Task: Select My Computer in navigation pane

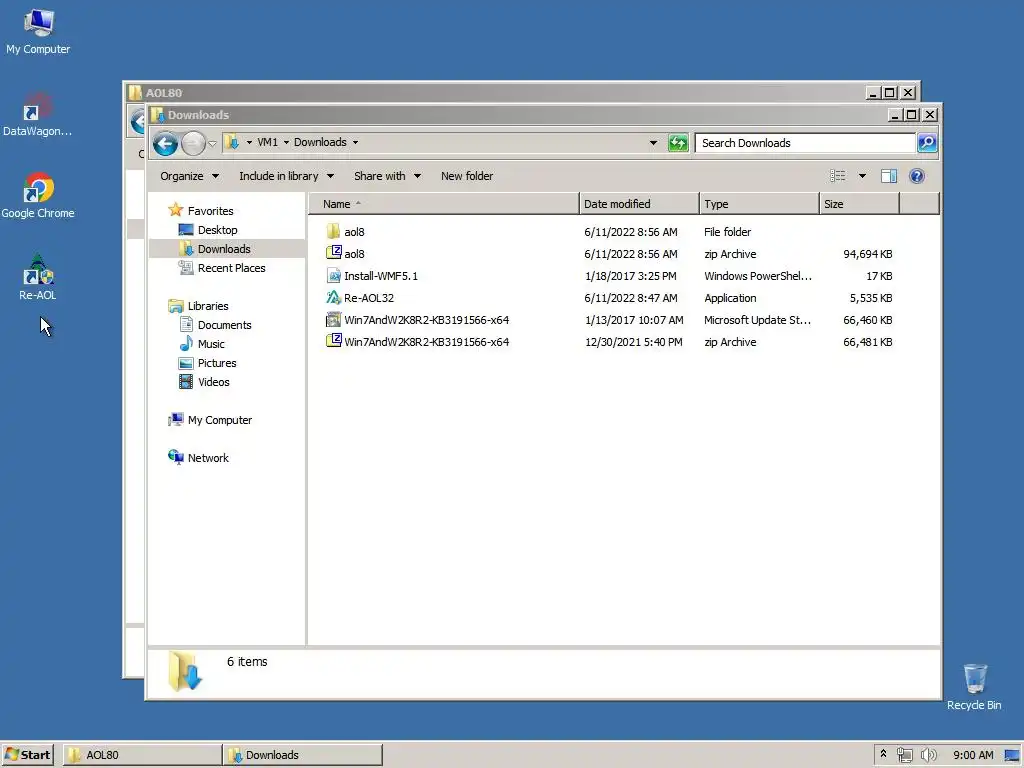Action: coord(210,420)
